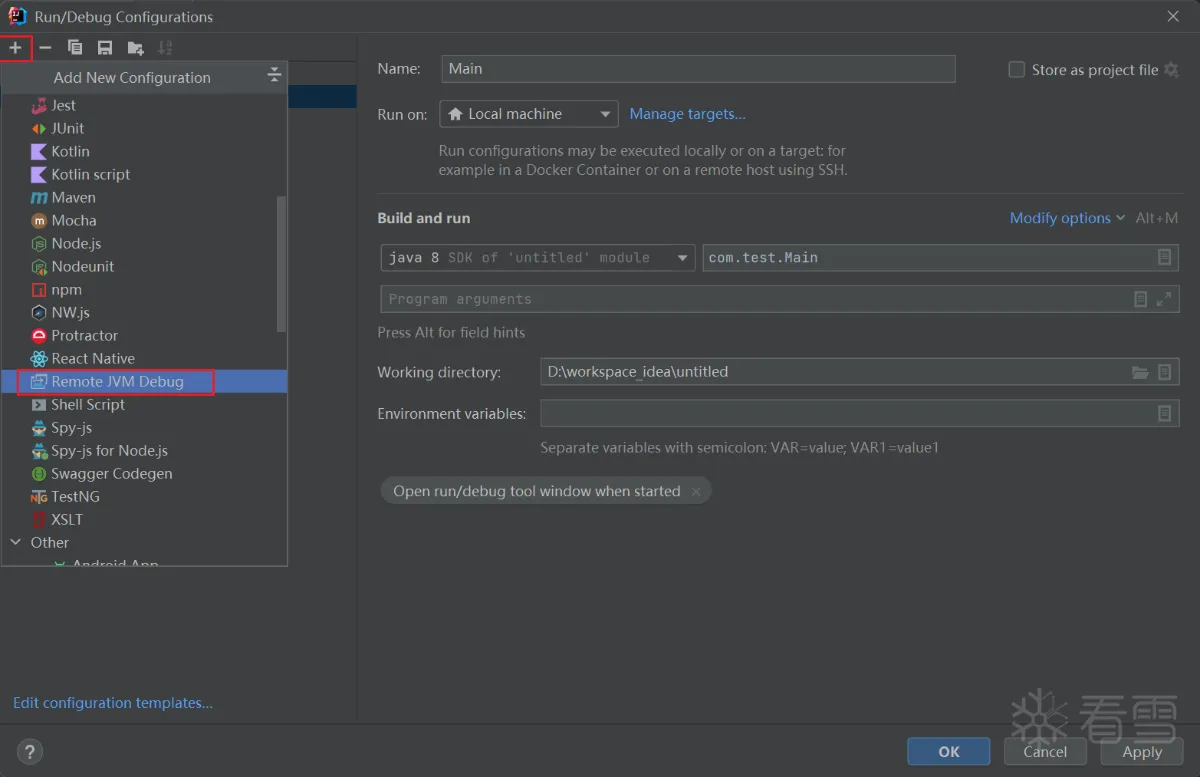Click the expand Program arguments field icon
This screenshot has width=1200, height=777.
pos(1164,299)
